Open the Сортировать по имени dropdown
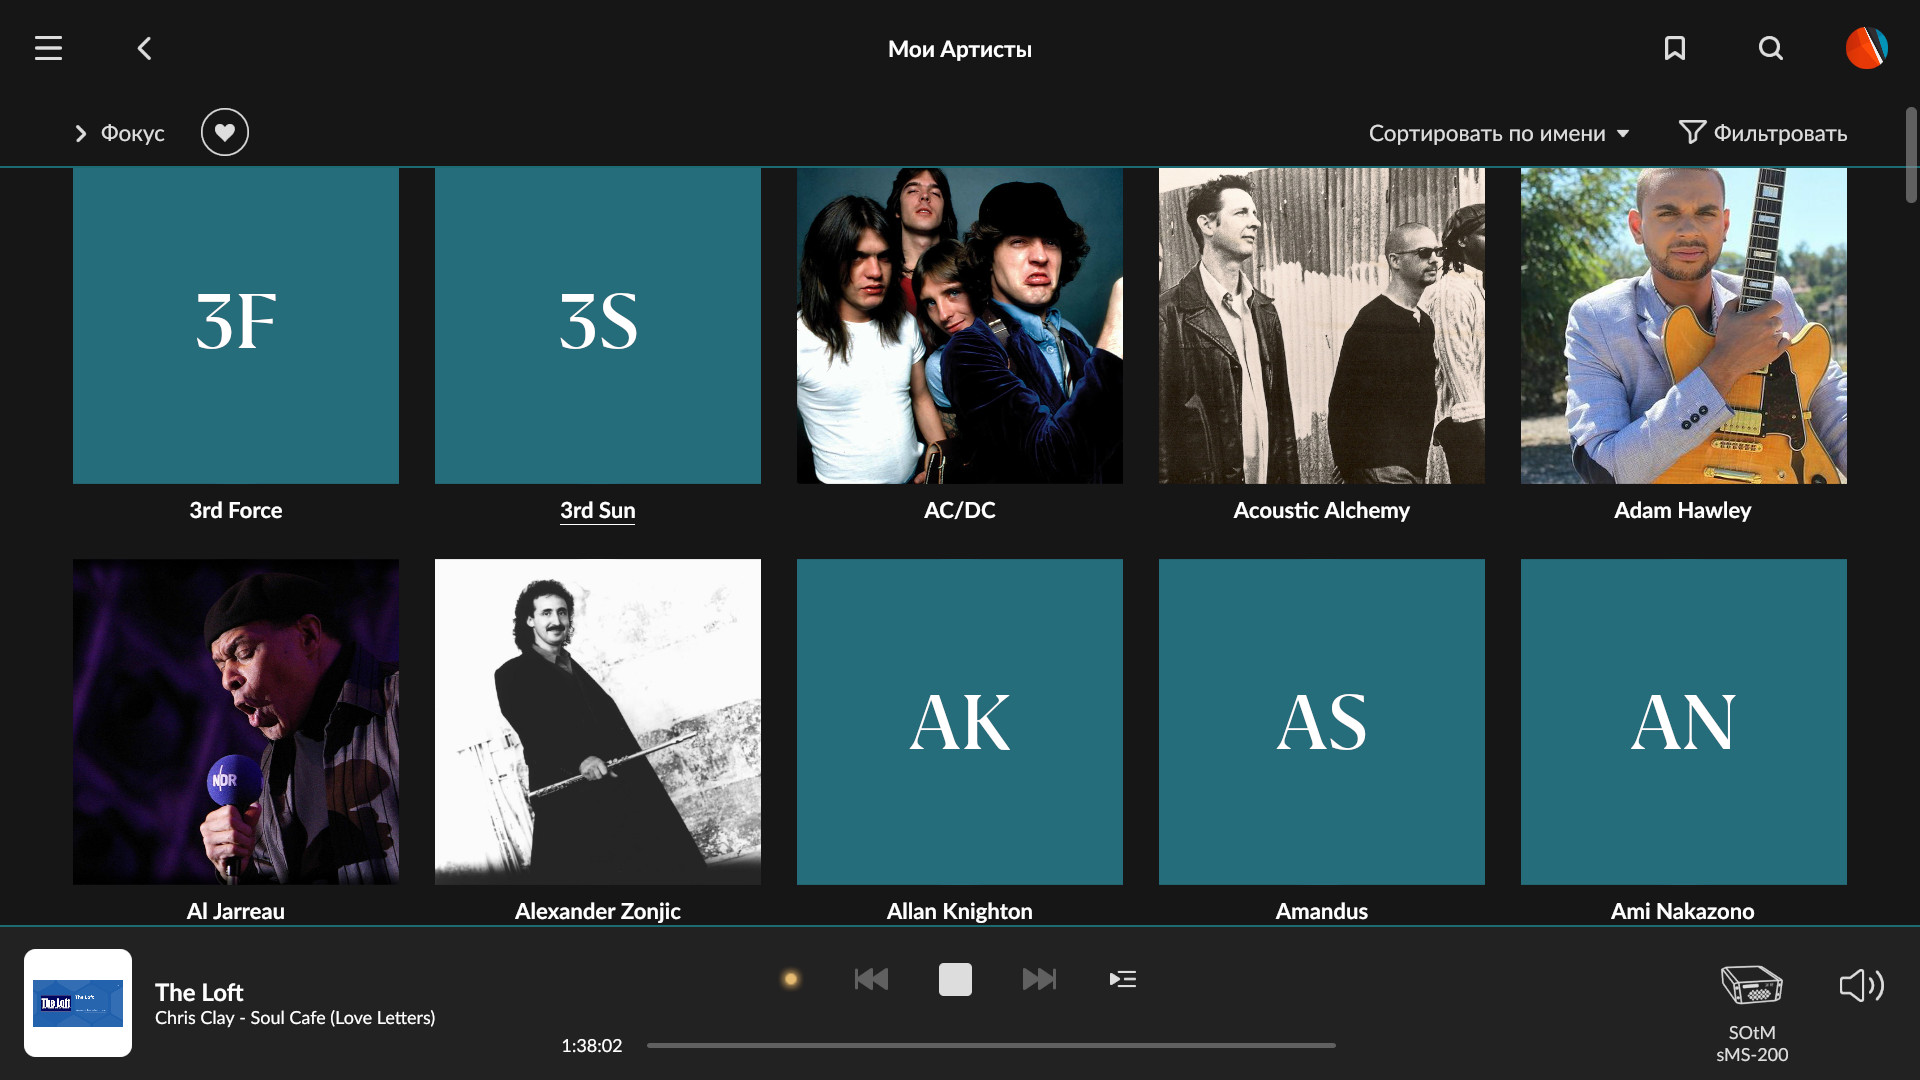The height and width of the screenshot is (1080, 1920). [1498, 133]
